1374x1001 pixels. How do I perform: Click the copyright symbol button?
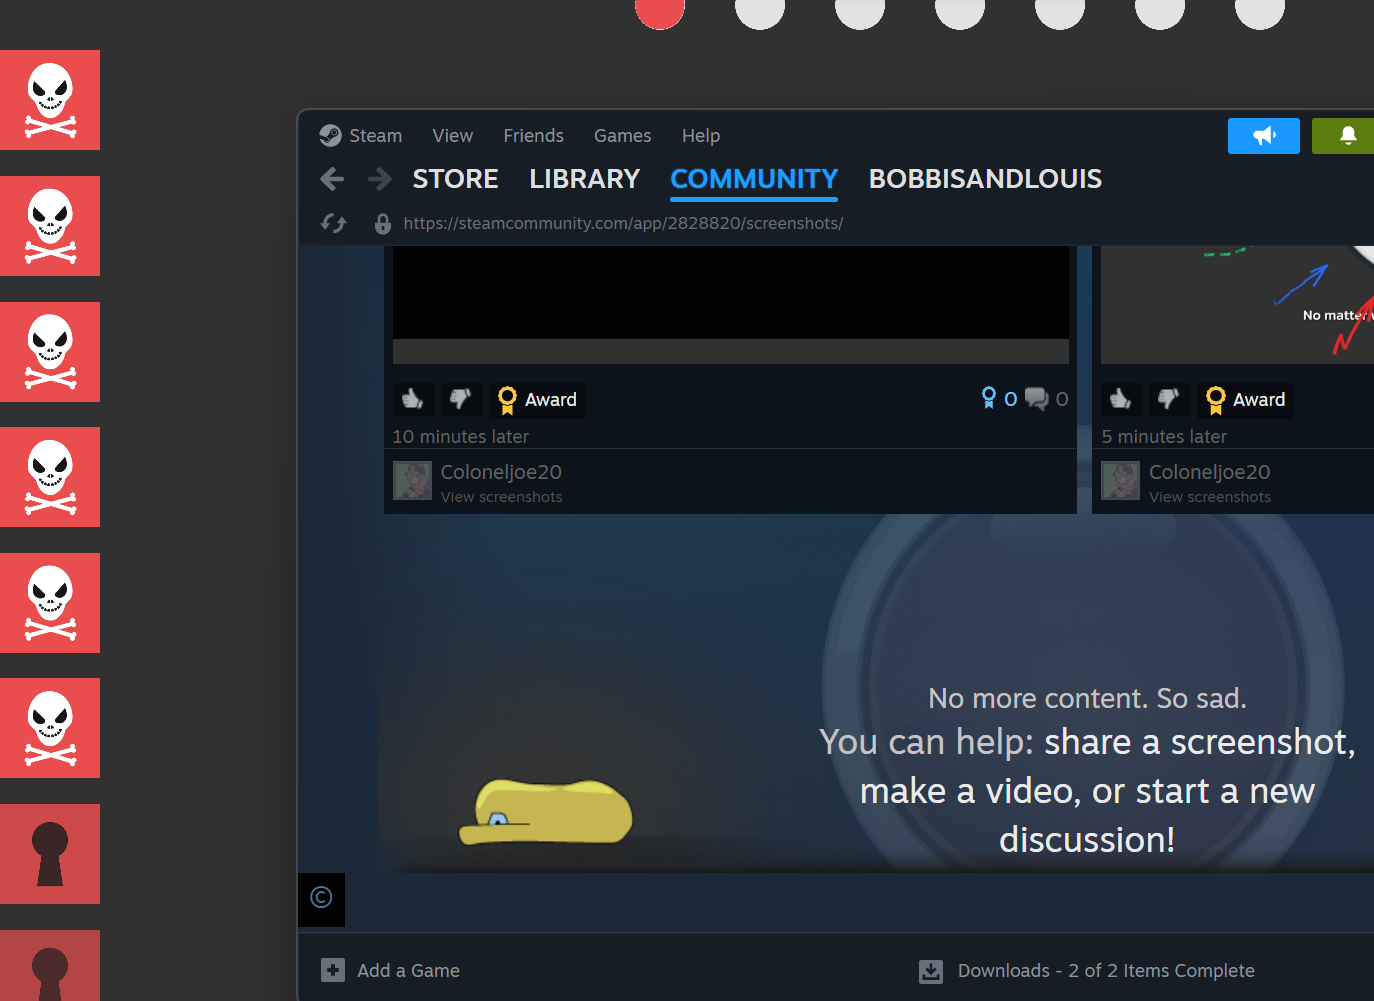[321, 898]
